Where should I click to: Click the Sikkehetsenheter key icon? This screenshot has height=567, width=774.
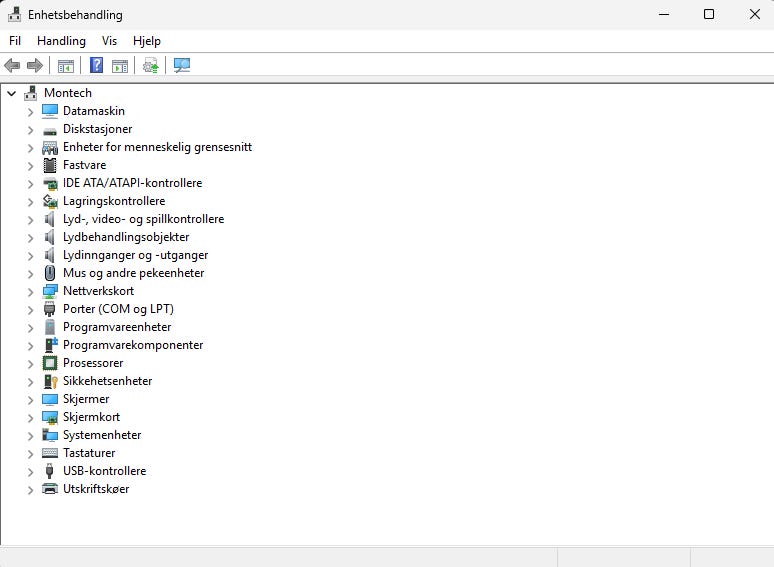point(50,381)
